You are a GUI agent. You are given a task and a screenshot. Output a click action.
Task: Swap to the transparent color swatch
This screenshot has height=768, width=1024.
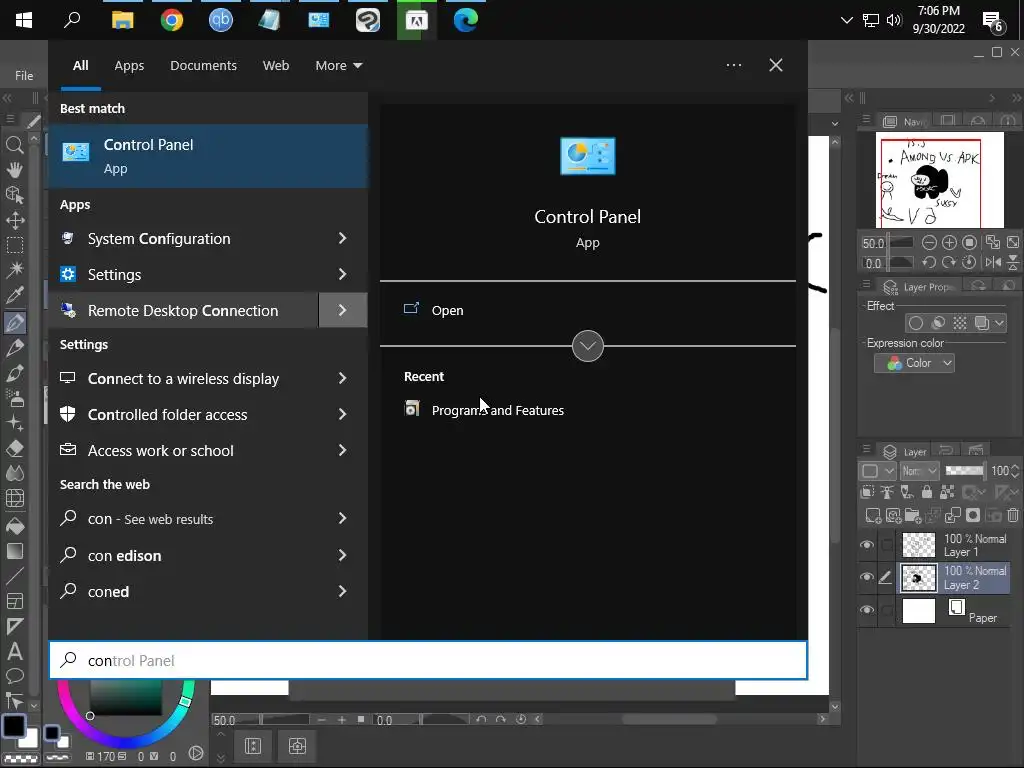(x=21, y=758)
